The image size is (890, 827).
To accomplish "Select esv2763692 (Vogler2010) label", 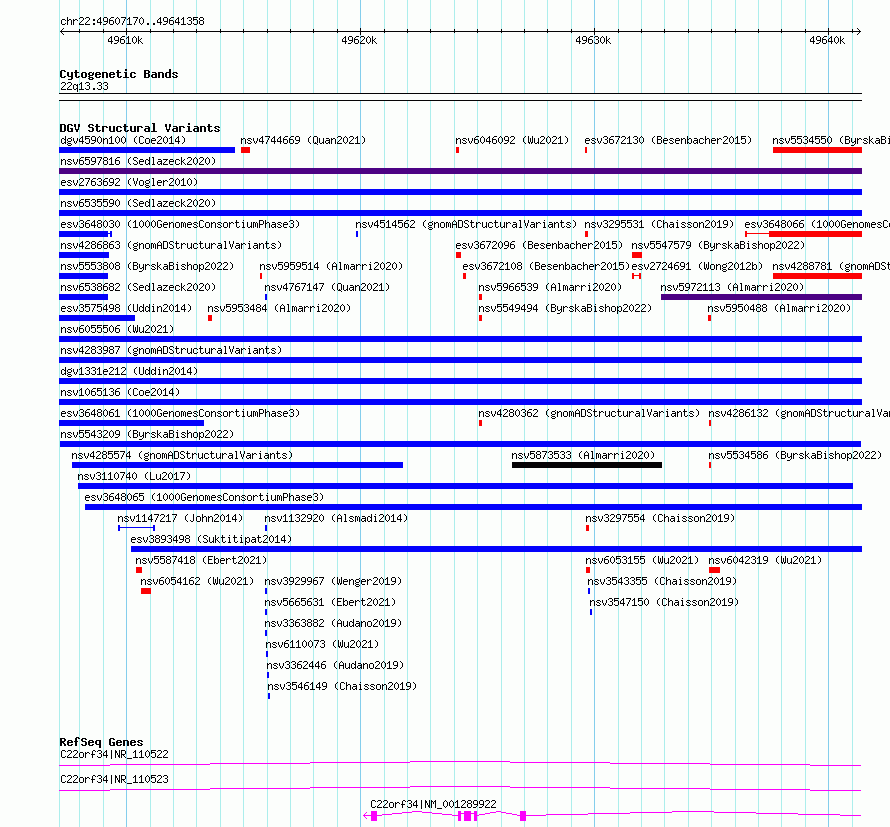I will pyautogui.click(x=129, y=182).
